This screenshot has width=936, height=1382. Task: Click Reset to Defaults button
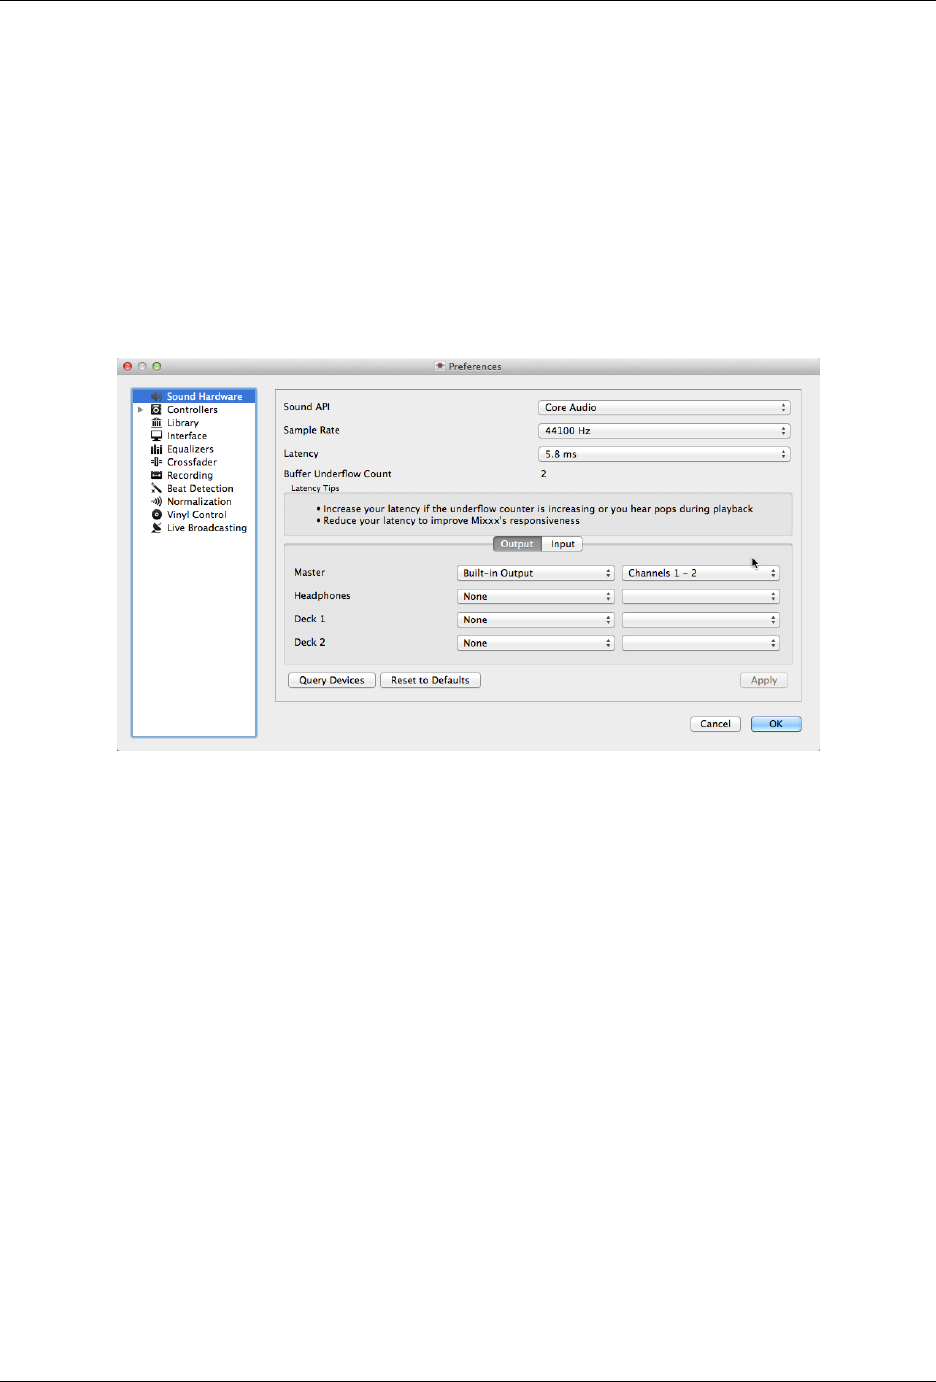click(430, 680)
